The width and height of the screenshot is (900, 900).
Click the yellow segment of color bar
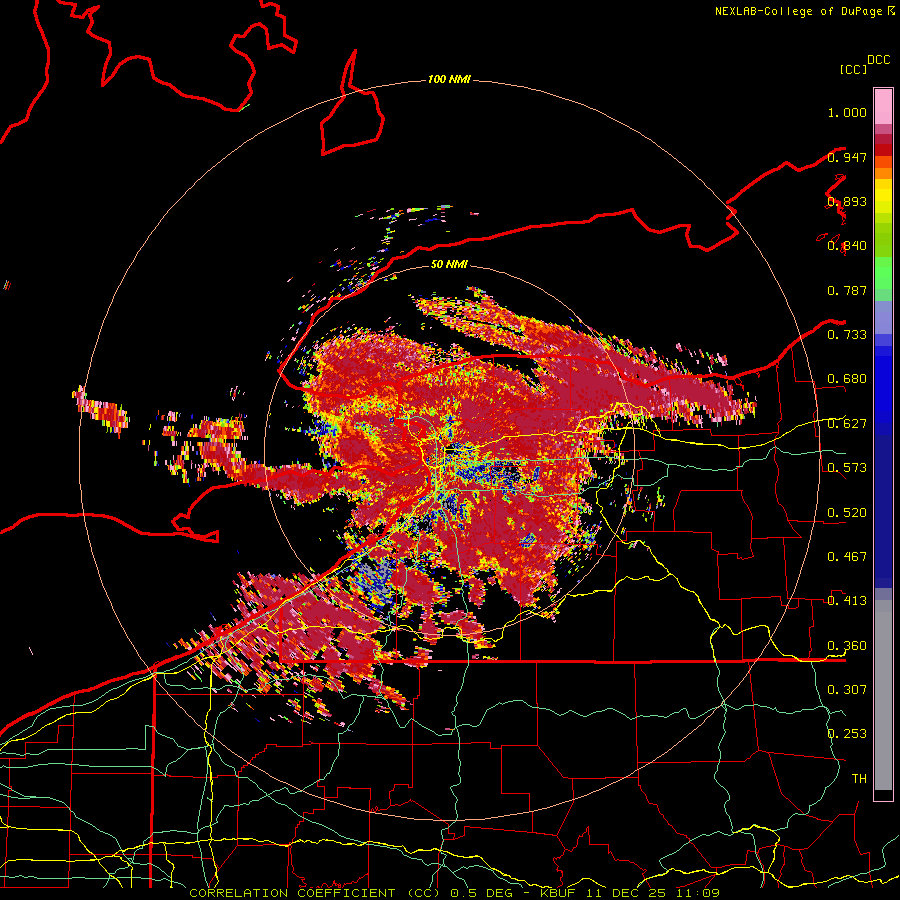coord(883,198)
